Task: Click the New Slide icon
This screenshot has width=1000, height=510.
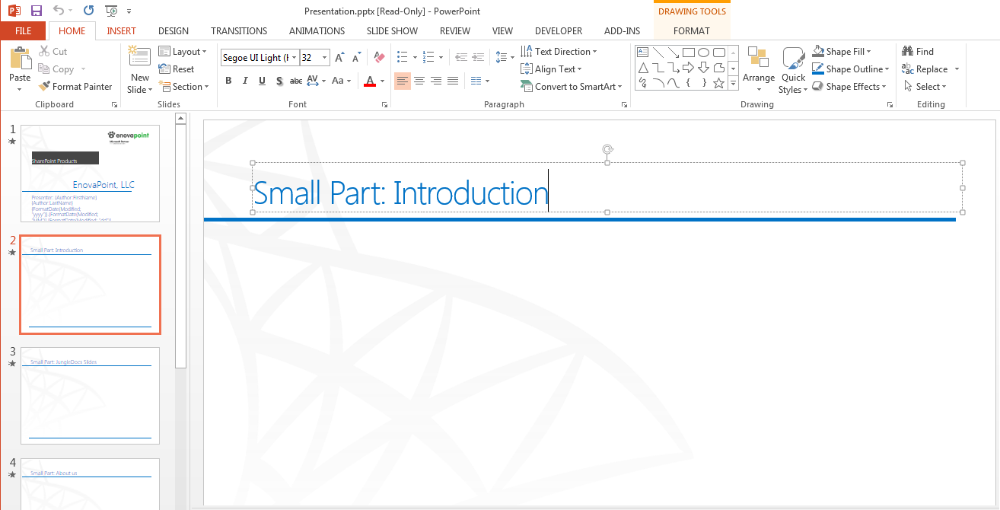Action: pyautogui.click(x=140, y=57)
